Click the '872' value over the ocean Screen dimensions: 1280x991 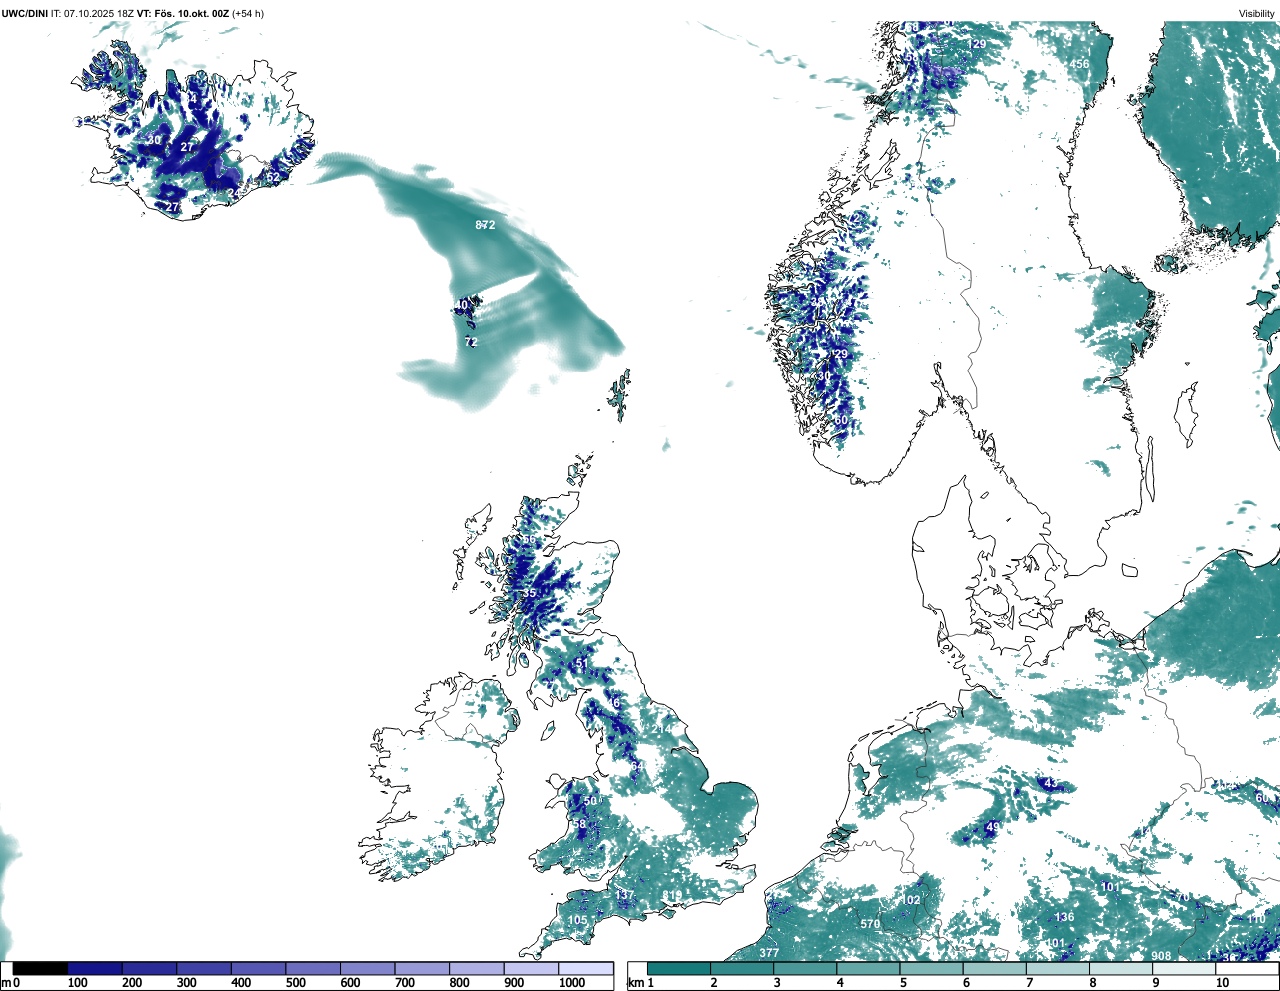pyautogui.click(x=485, y=225)
